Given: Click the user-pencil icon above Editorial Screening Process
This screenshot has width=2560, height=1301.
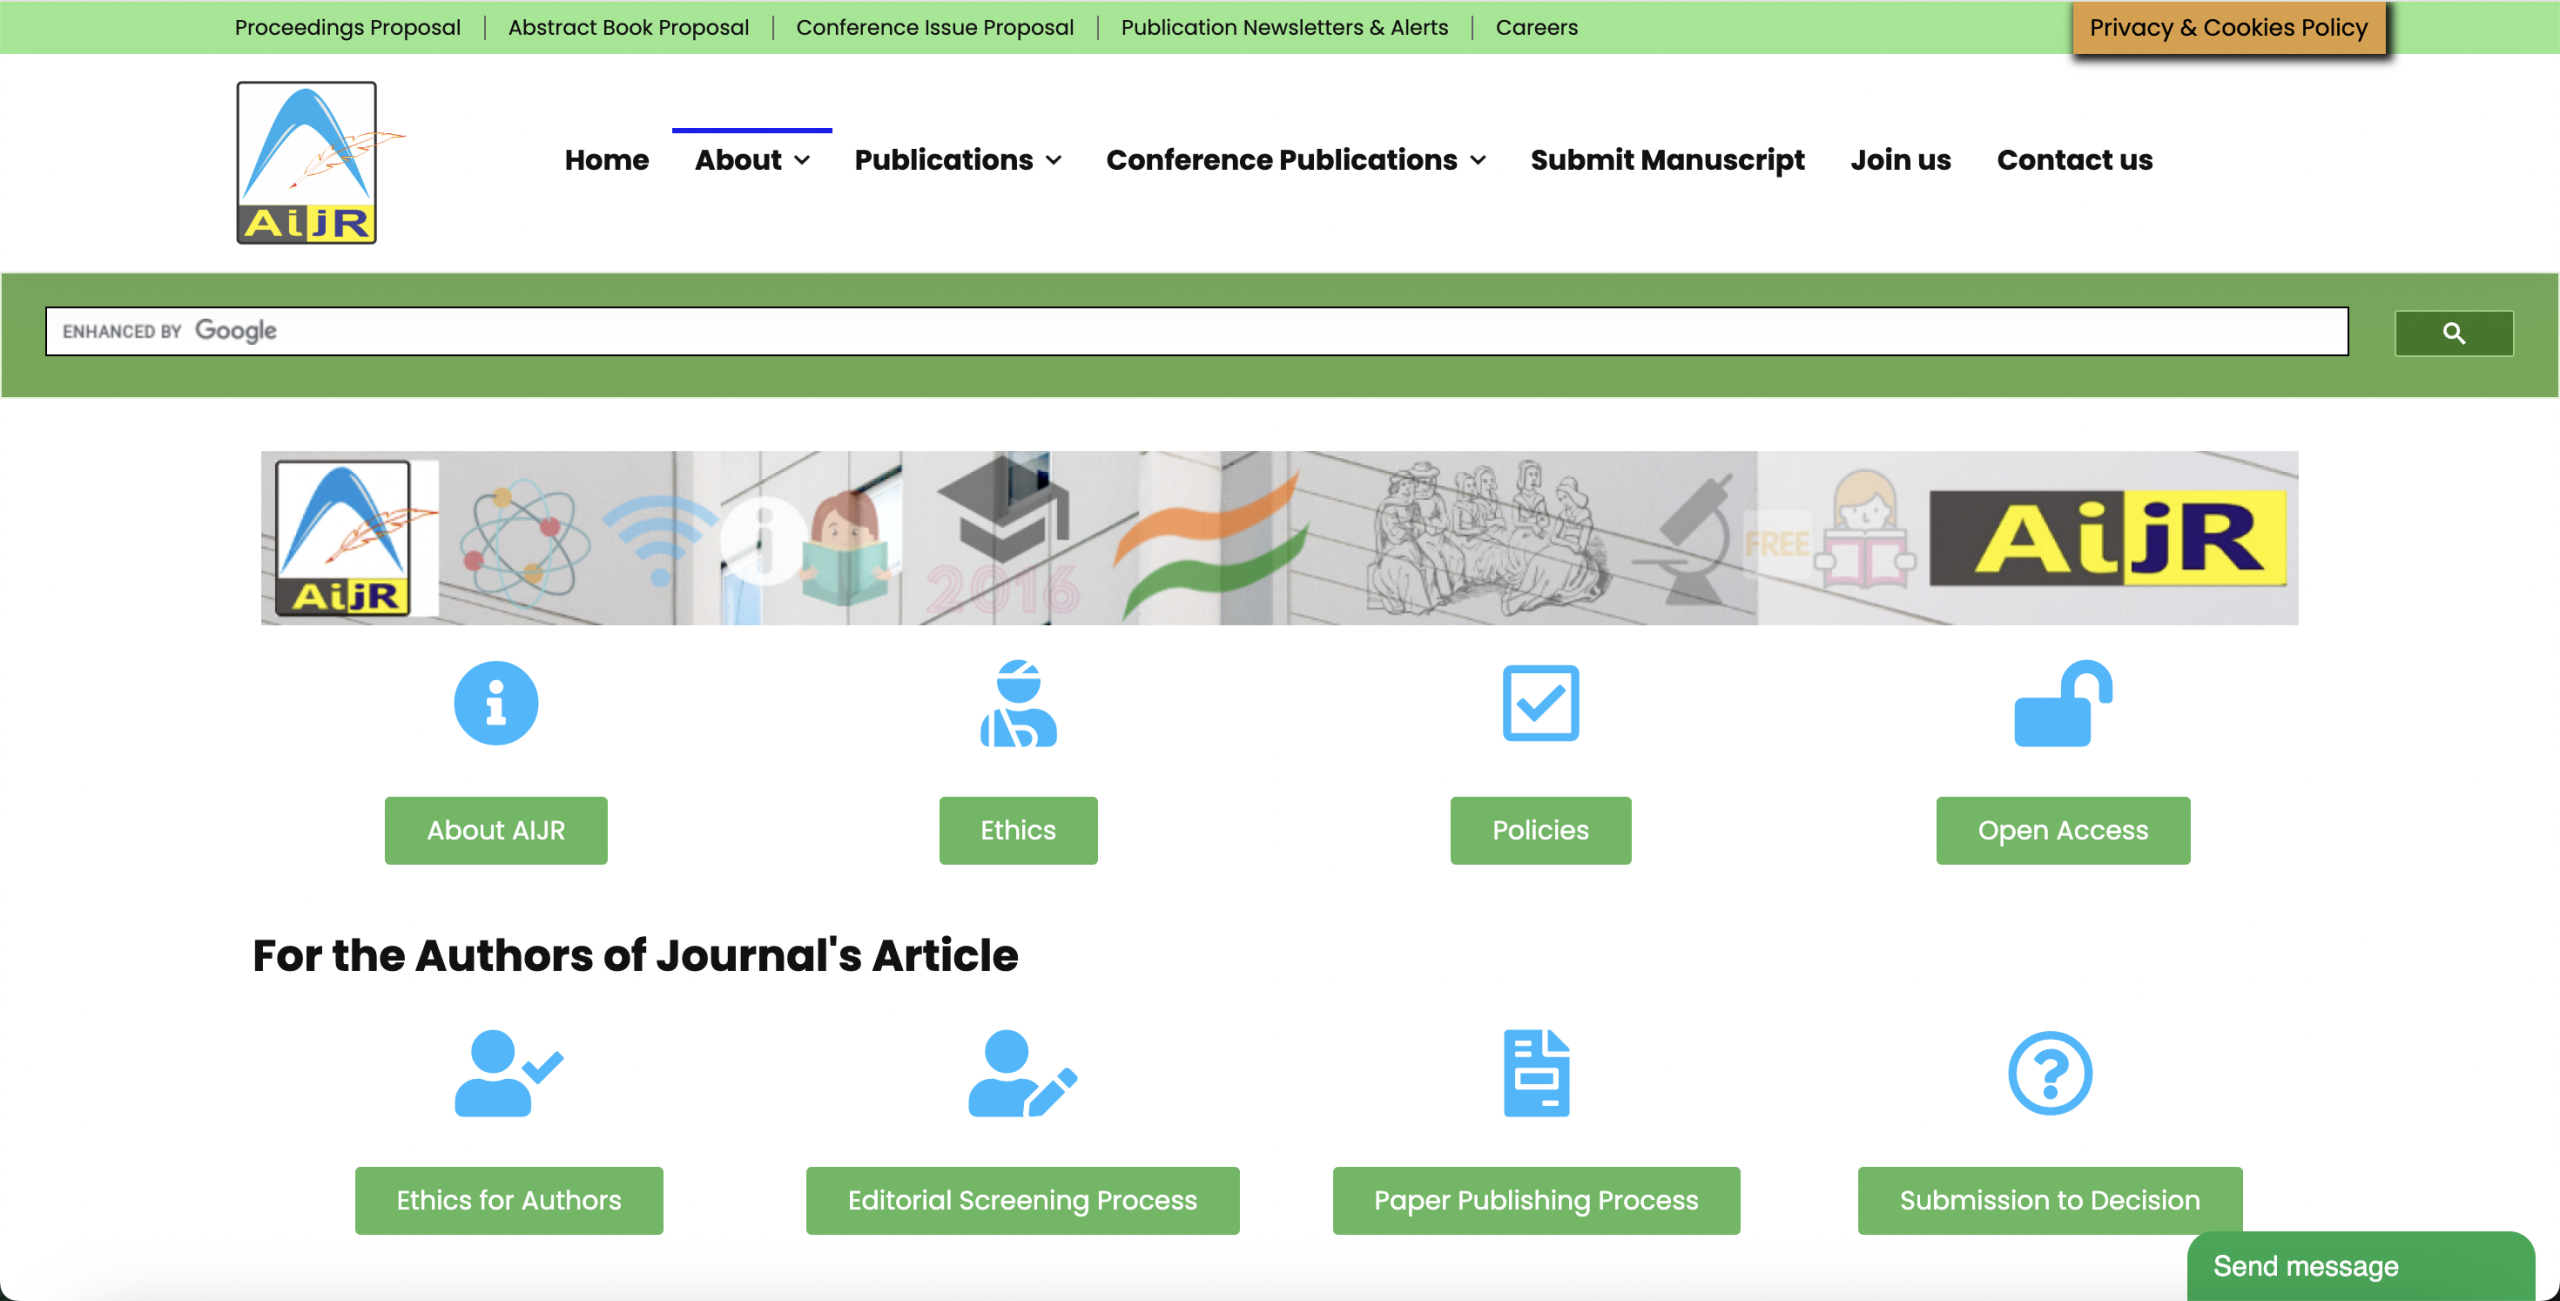Looking at the screenshot, I should [x=1022, y=1074].
